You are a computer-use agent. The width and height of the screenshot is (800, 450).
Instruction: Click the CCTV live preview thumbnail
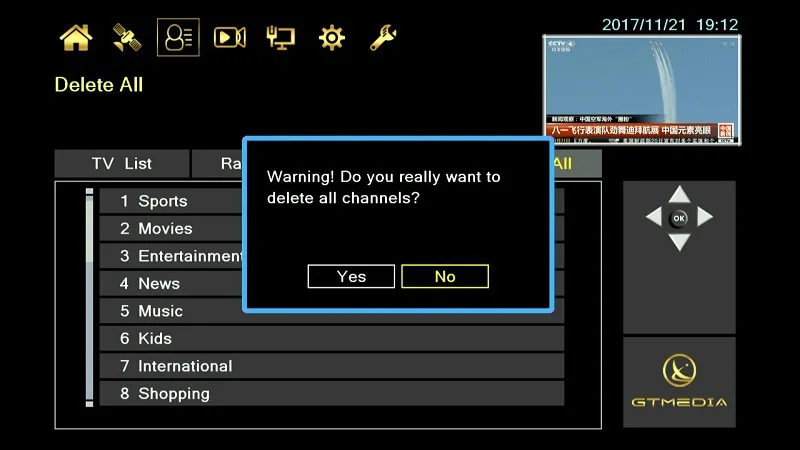coord(642,90)
